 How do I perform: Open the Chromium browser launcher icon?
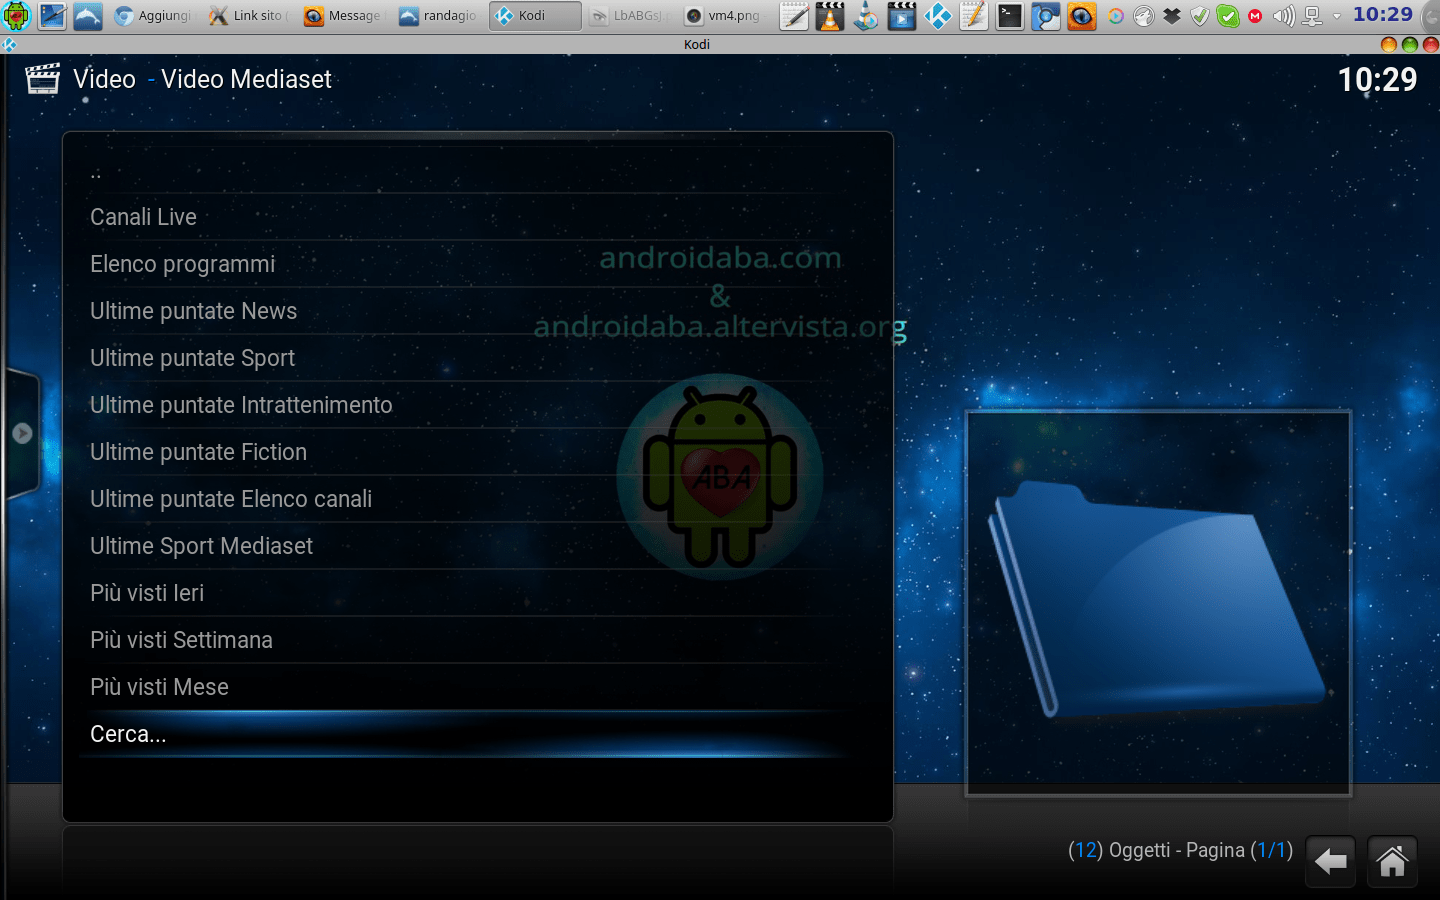(x=1046, y=16)
